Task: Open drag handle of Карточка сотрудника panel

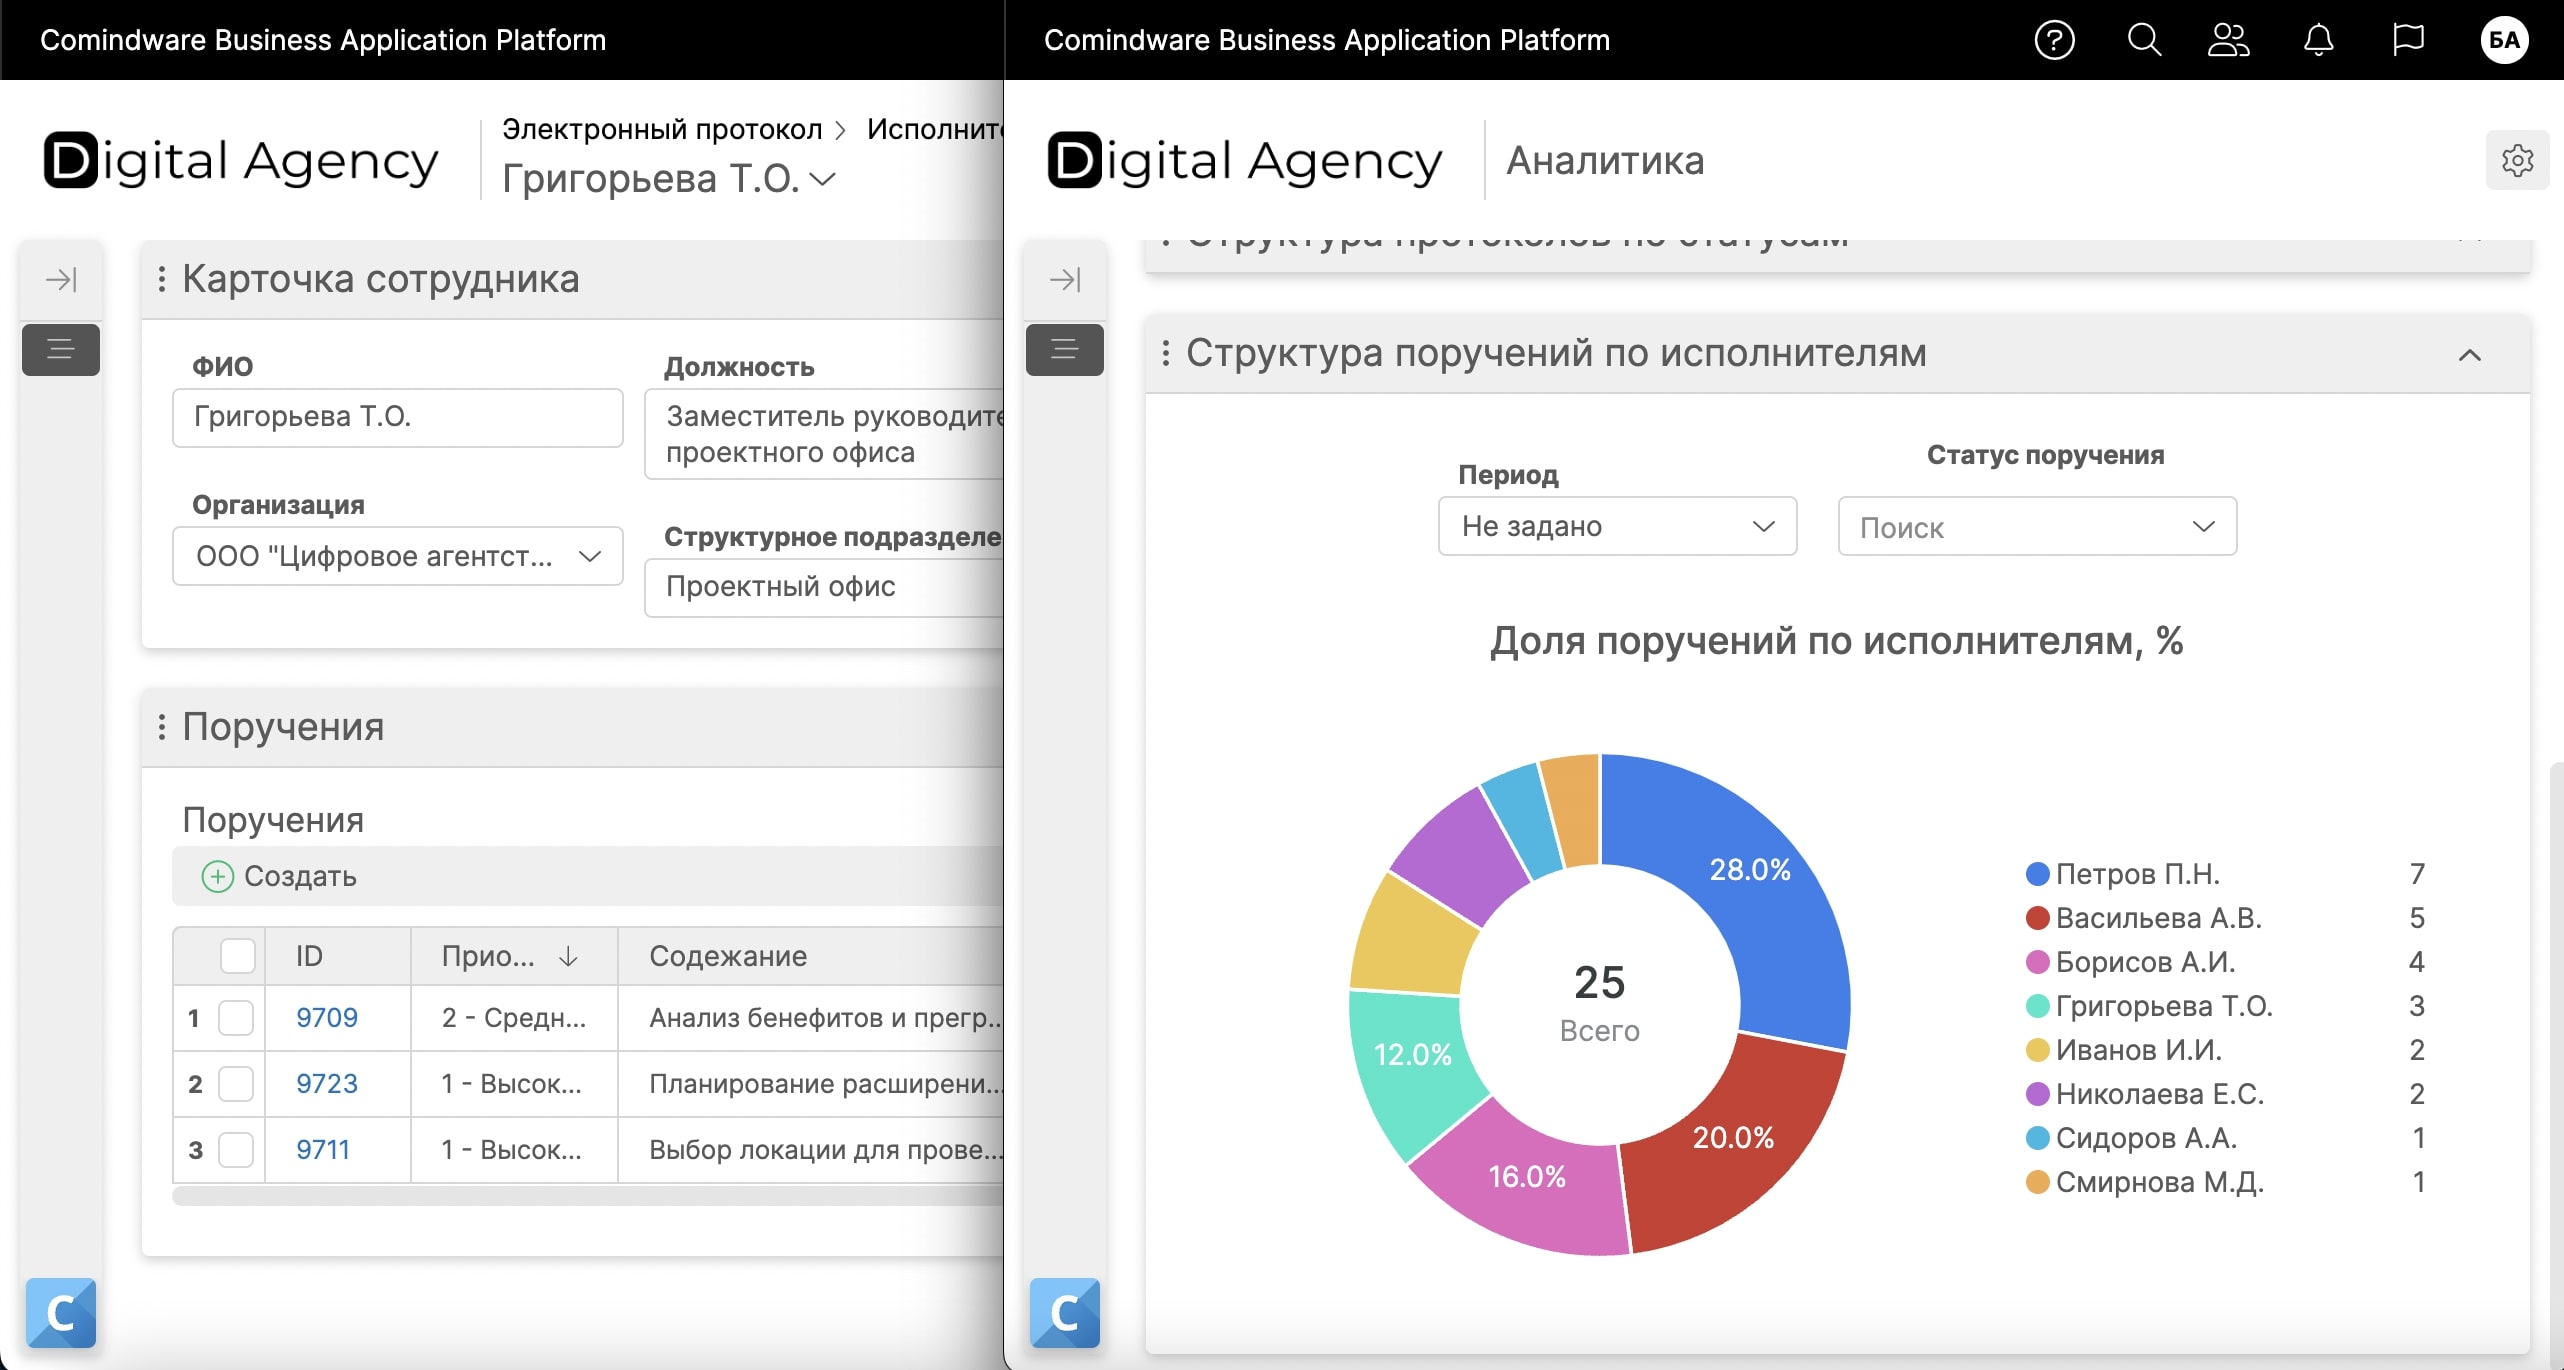Action: [162, 279]
